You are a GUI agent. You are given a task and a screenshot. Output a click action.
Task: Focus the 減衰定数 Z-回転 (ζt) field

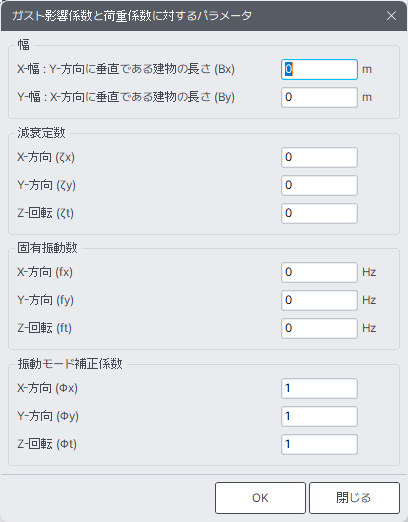[319, 213]
